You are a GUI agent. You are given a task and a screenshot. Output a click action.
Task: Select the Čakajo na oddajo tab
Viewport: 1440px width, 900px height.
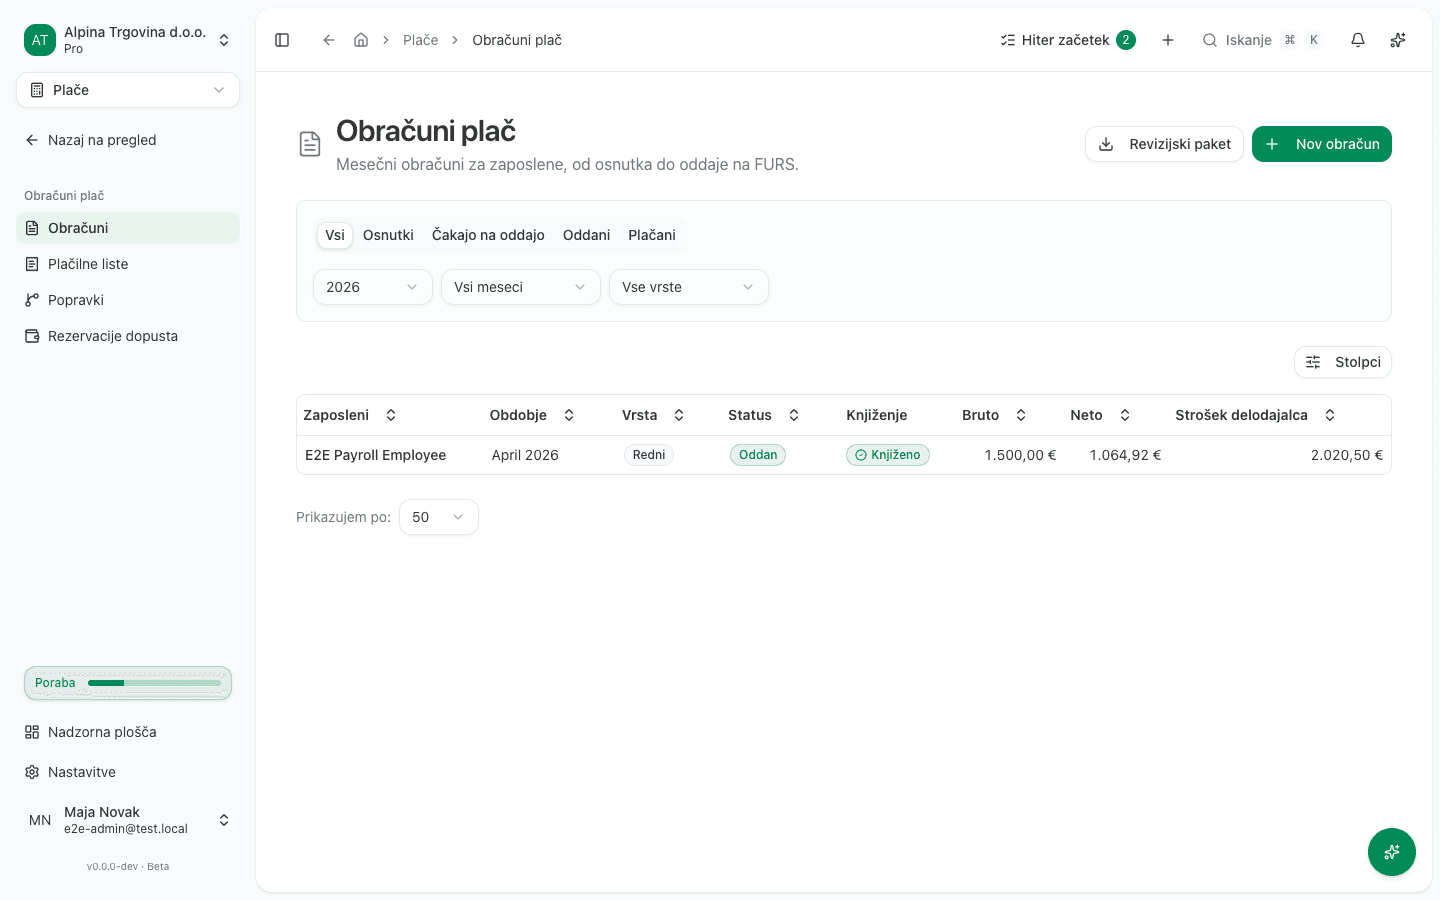[x=488, y=235]
